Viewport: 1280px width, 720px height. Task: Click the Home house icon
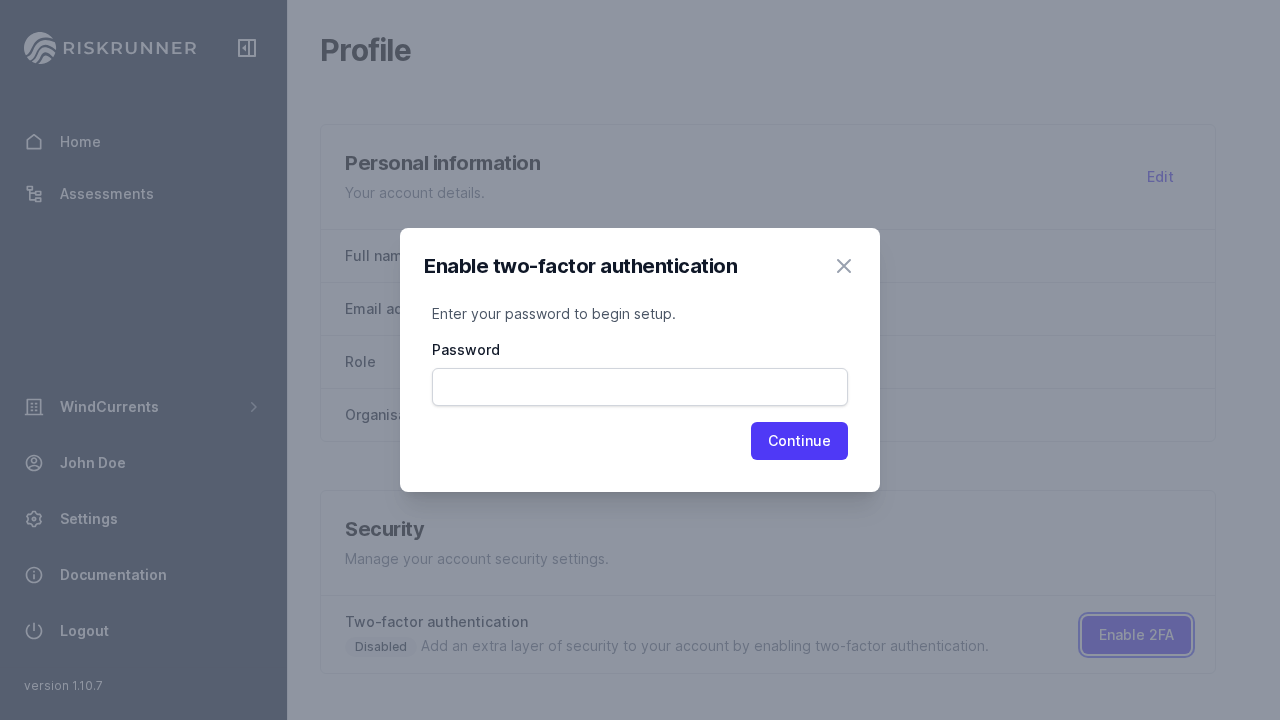click(x=34, y=142)
